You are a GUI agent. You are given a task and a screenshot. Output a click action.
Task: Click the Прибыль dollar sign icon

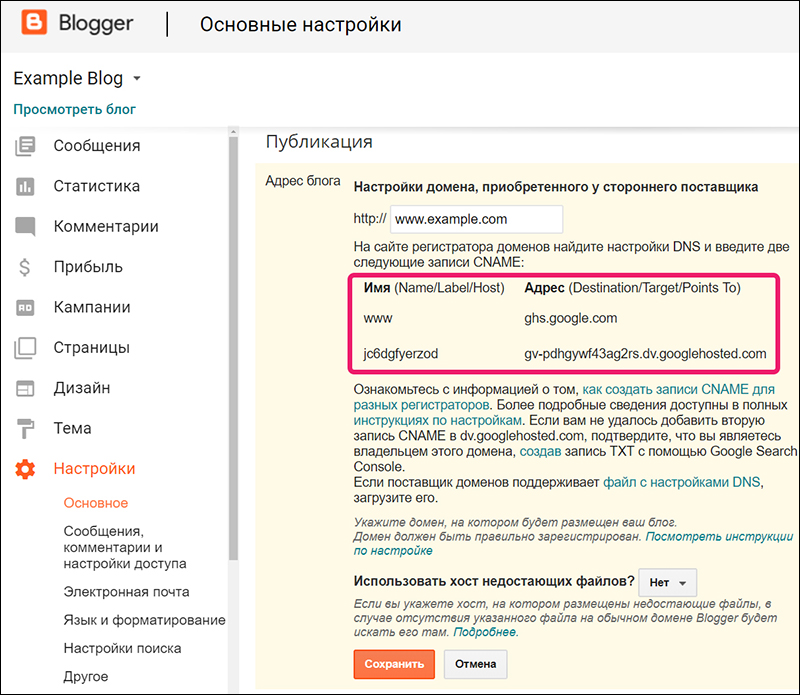point(25,267)
